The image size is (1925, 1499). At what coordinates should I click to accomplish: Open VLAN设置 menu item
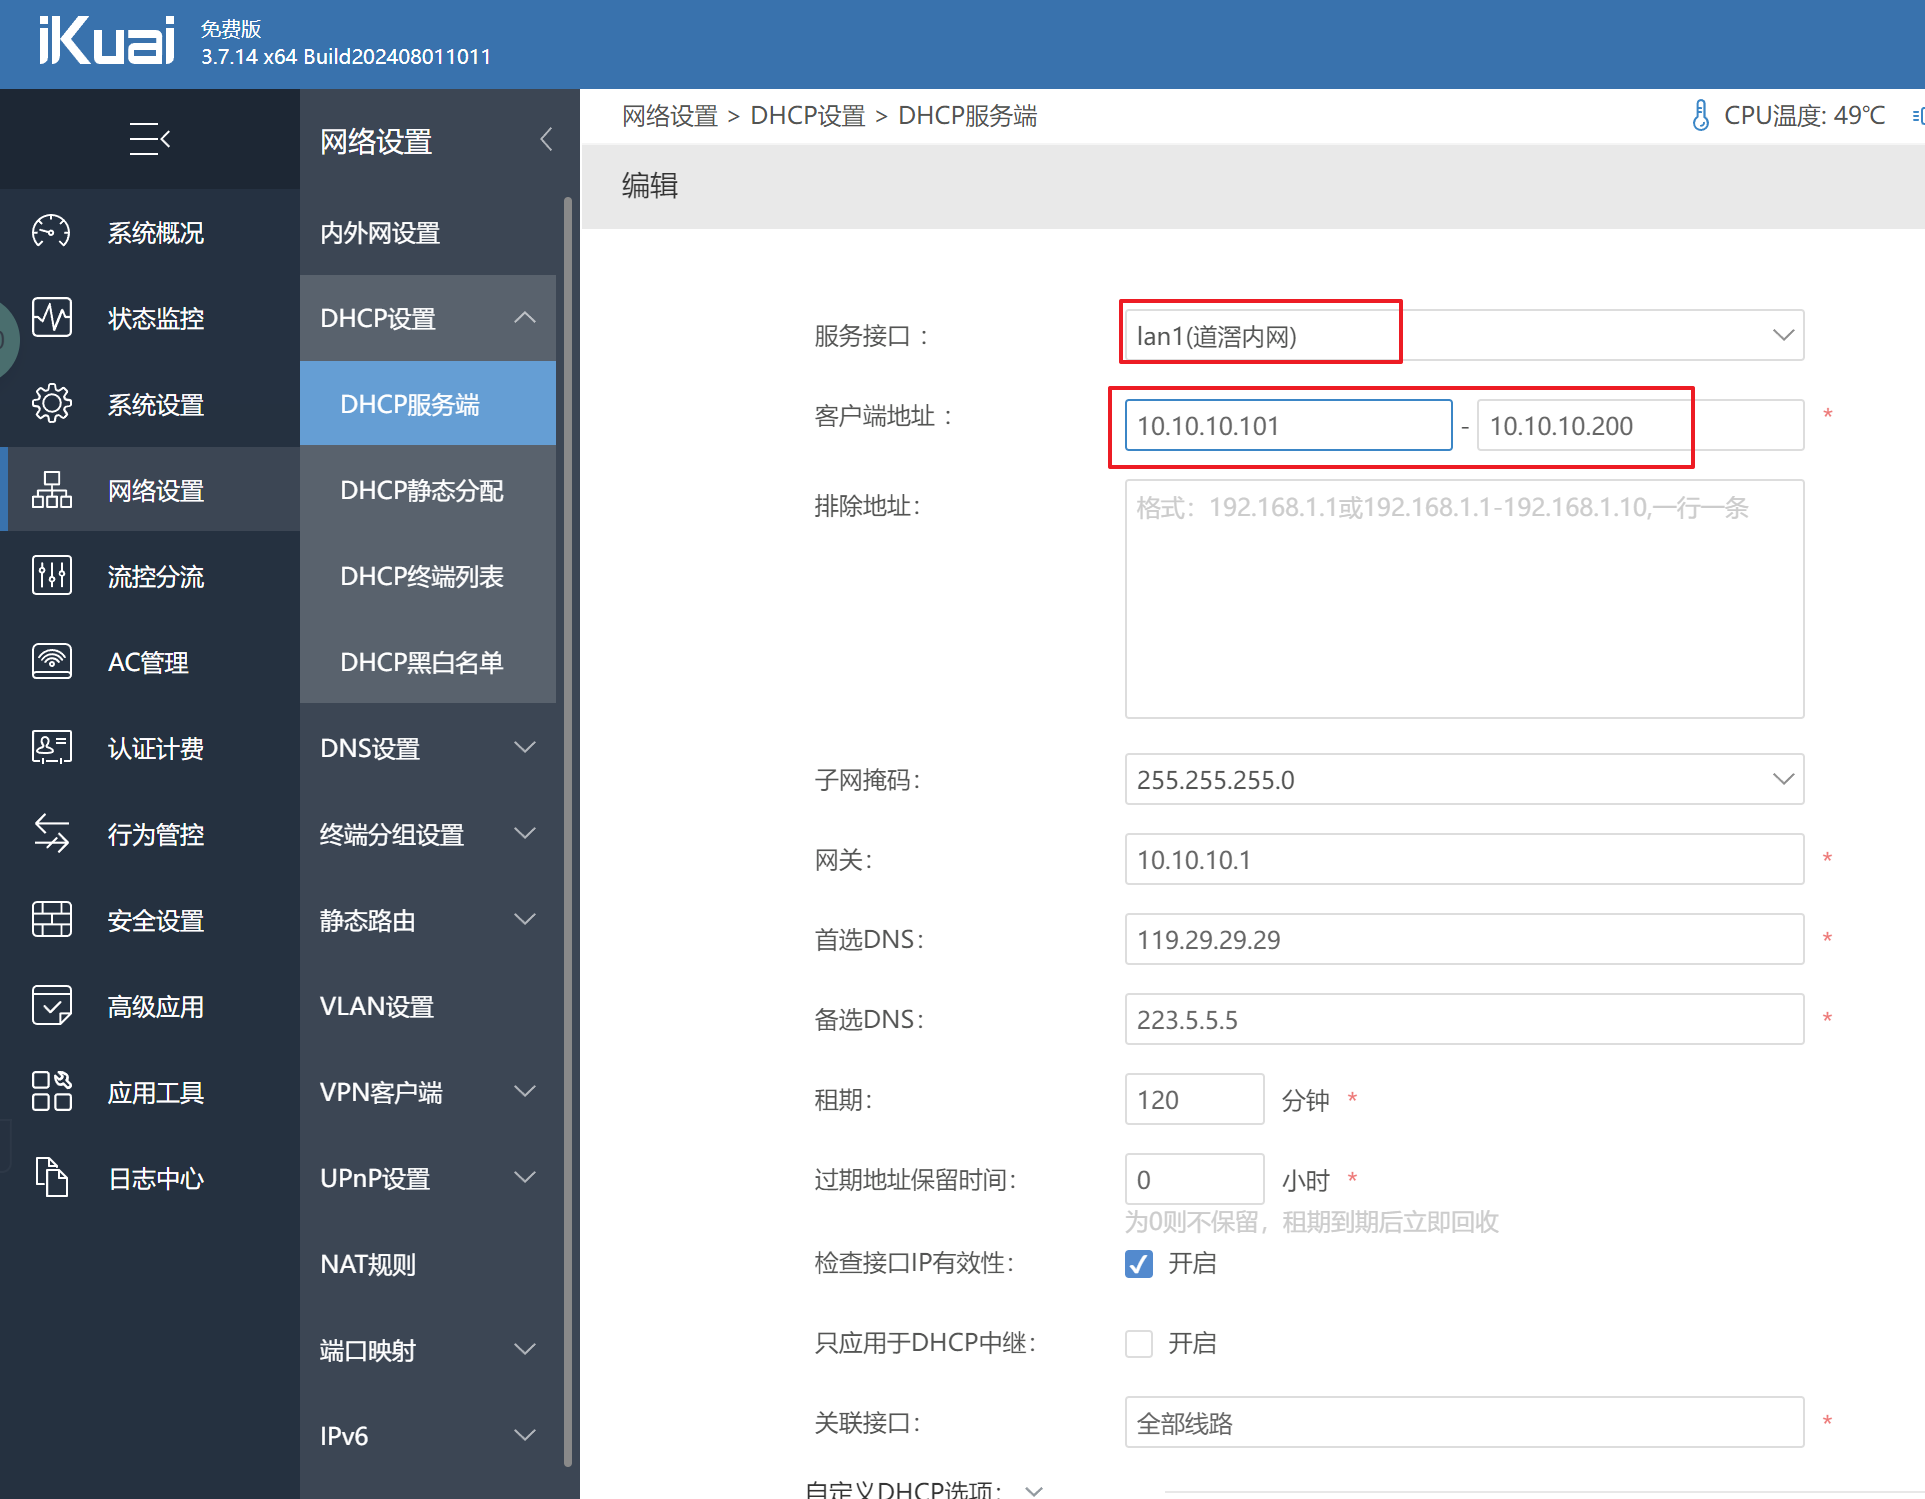(x=428, y=1006)
